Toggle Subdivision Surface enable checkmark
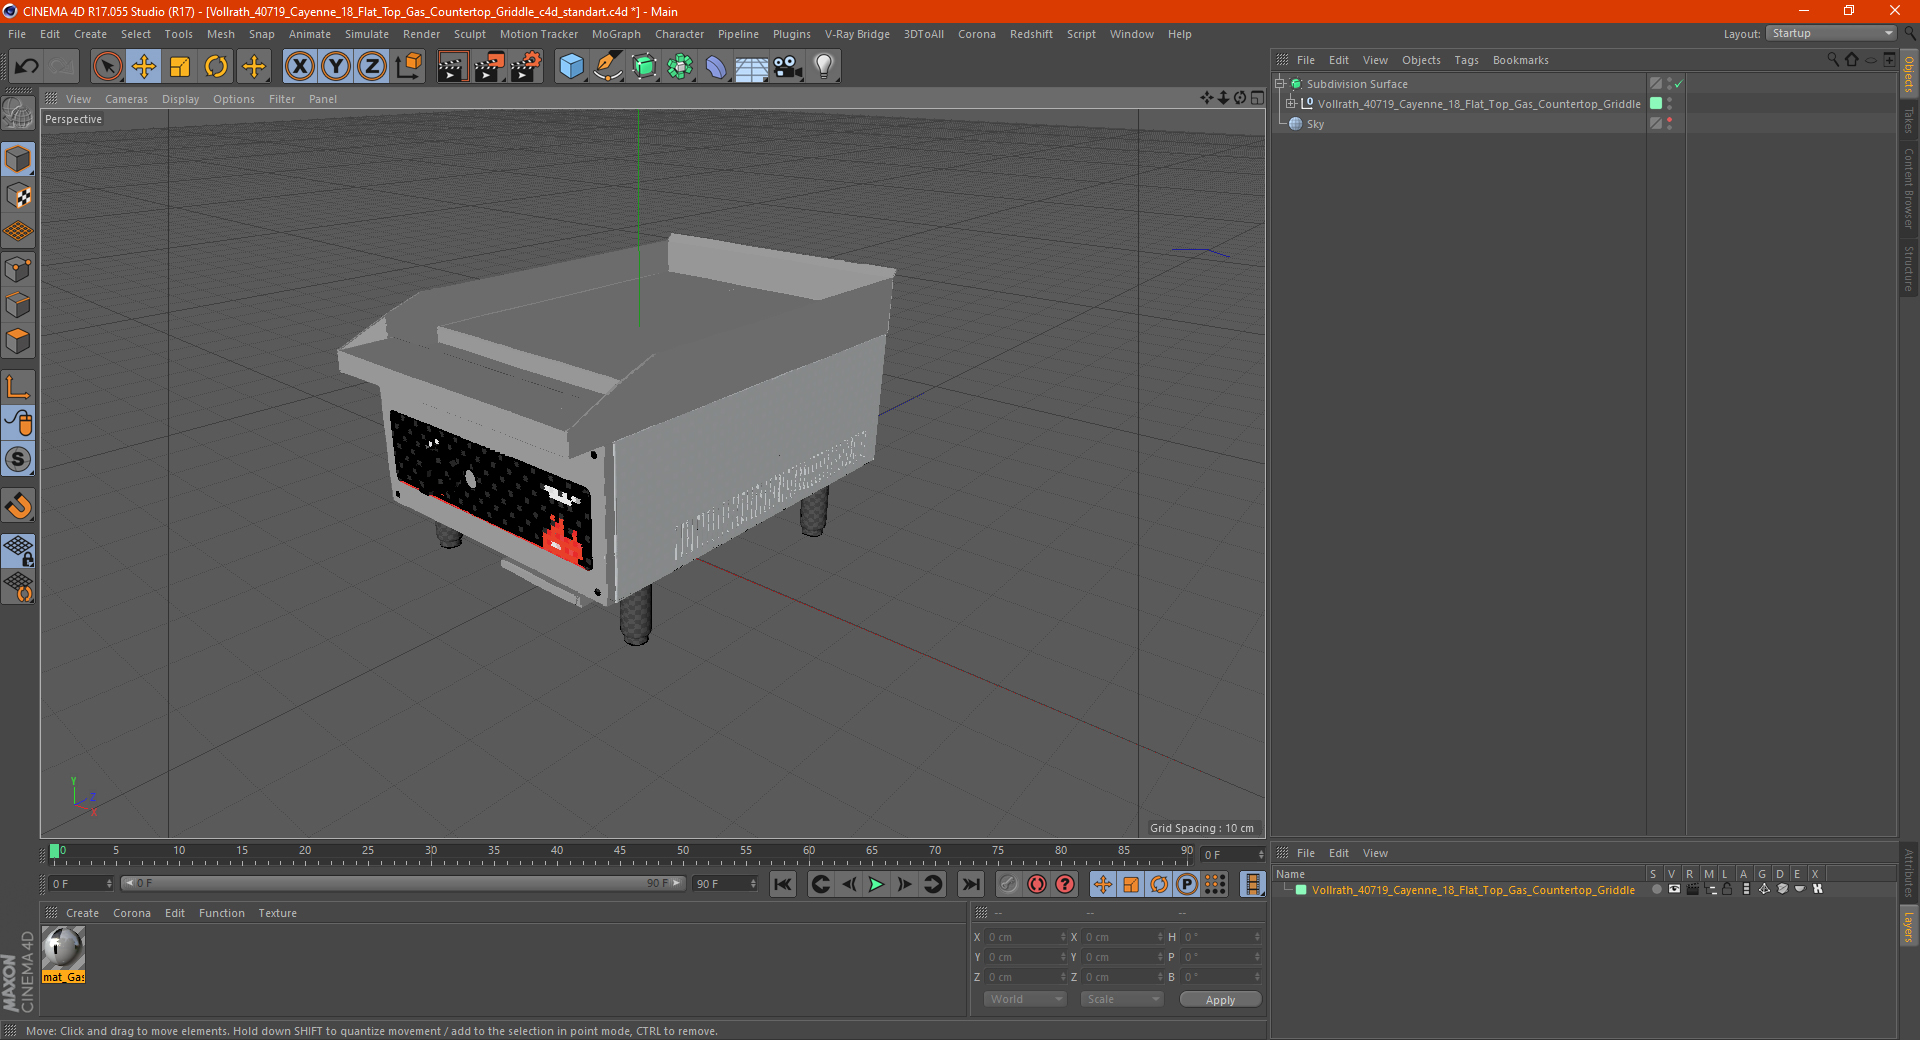The height and width of the screenshot is (1040, 1920). 1679,84
